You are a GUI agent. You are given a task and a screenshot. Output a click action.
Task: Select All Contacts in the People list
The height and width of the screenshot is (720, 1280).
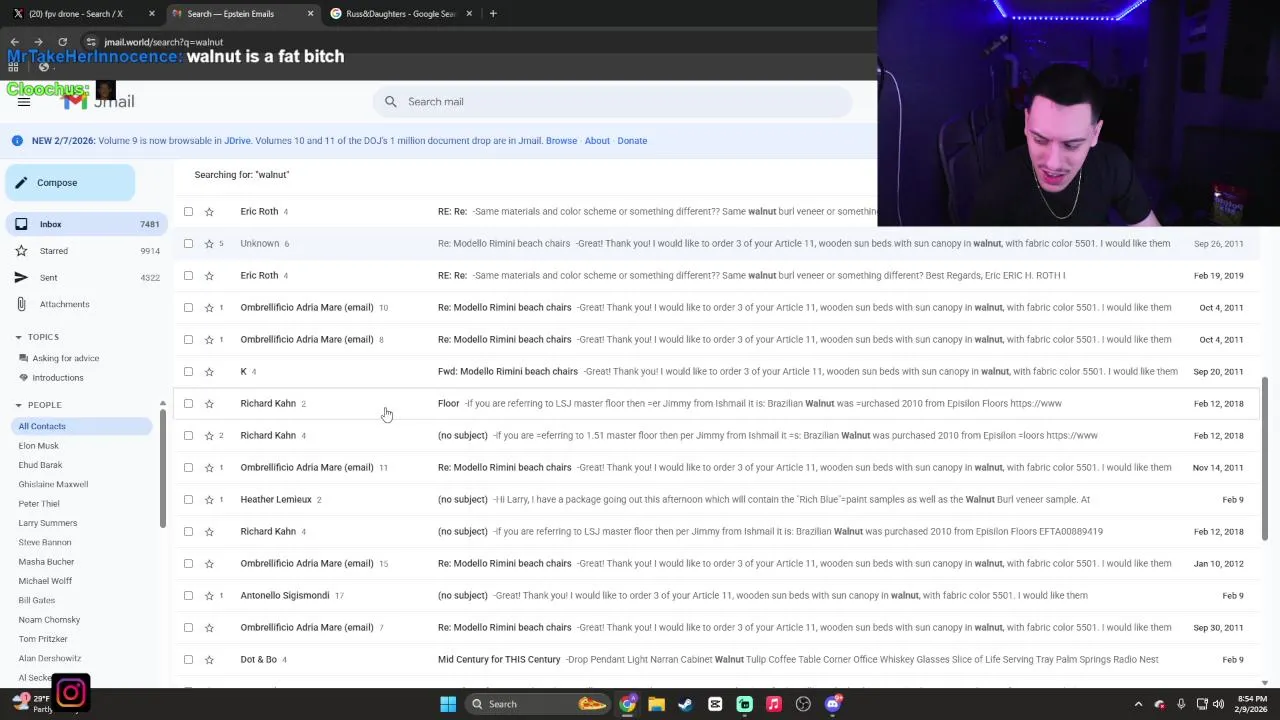(80, 426)
